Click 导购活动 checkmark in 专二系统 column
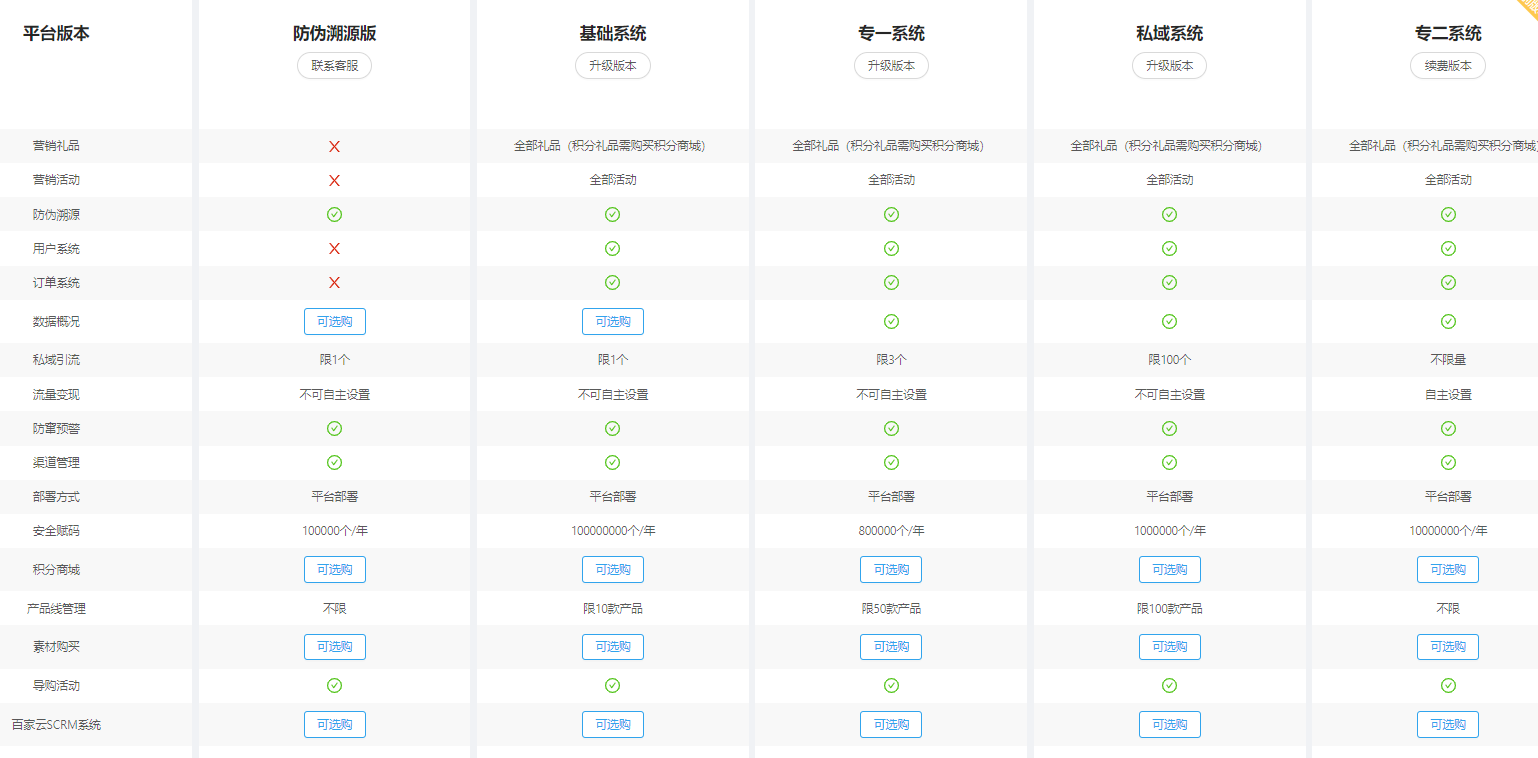The image size is (1538, 758). (x=1448, y=685)
